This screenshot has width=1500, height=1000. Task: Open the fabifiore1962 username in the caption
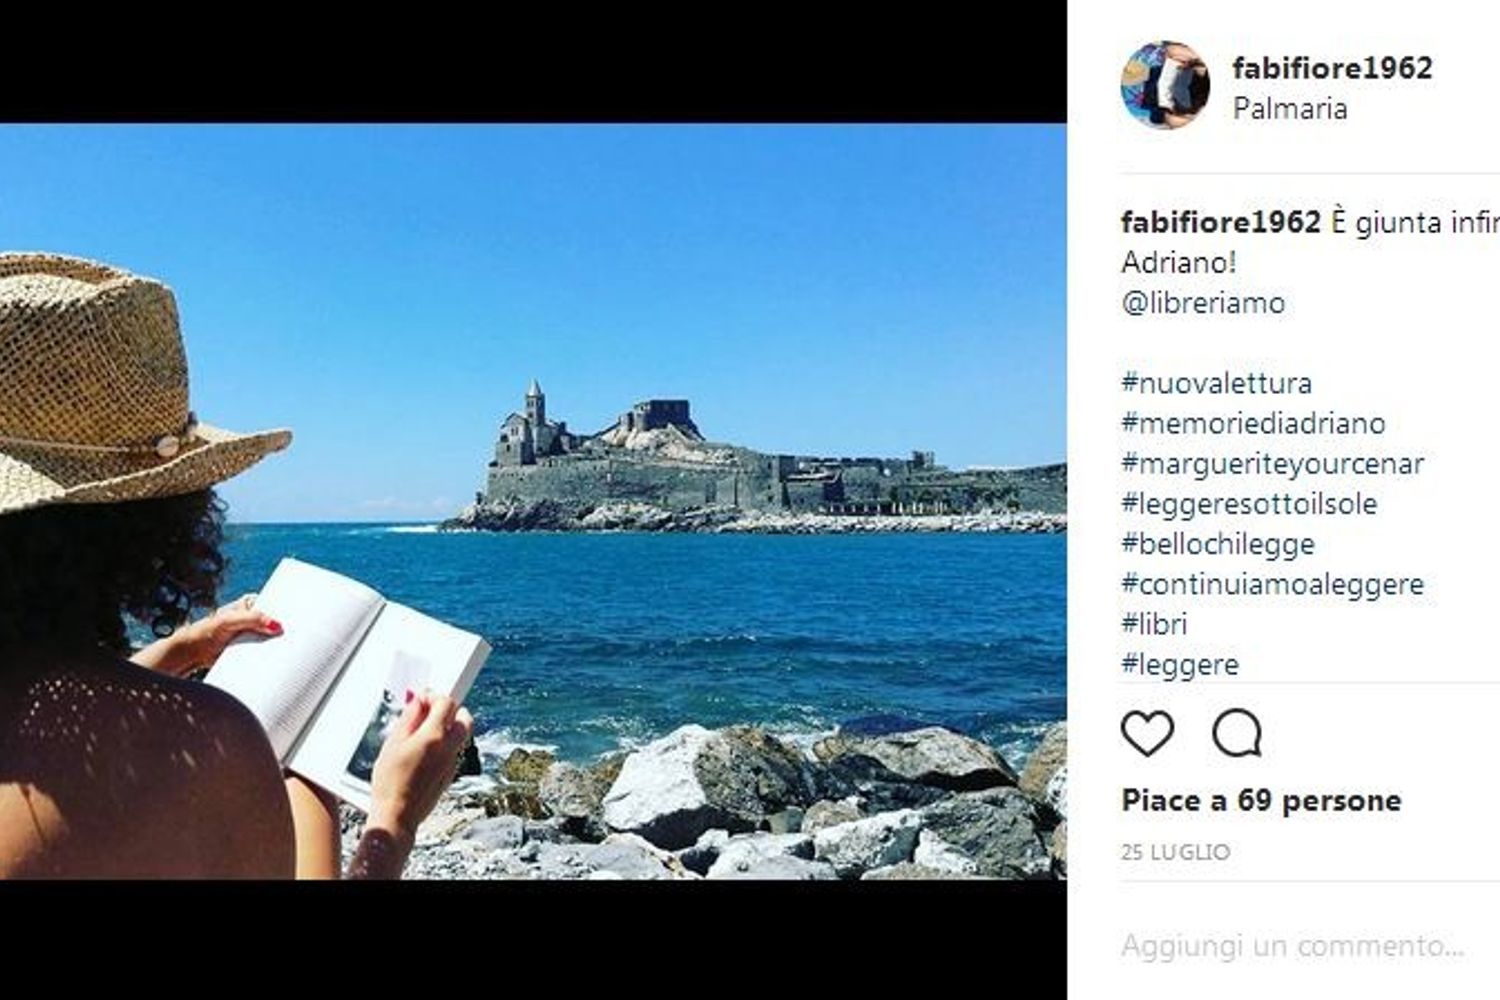click(1221, 222)
